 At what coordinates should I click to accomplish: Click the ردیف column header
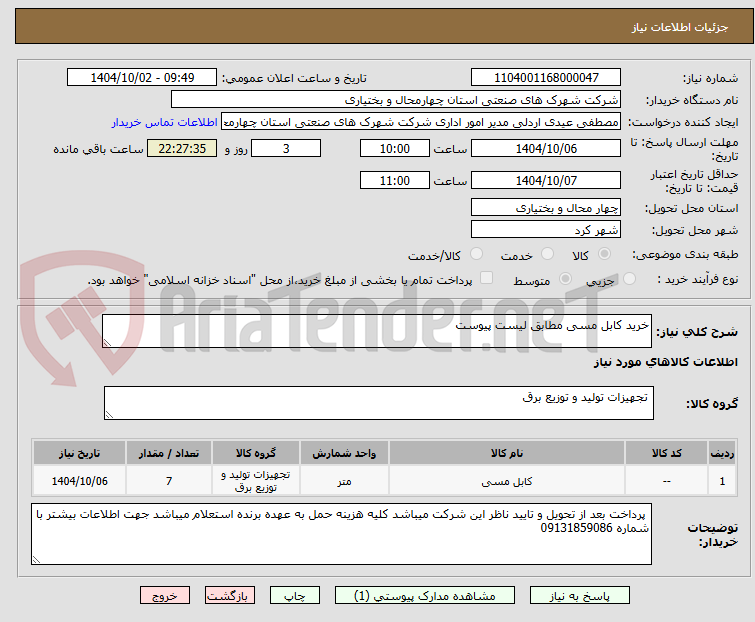point(722,453)
